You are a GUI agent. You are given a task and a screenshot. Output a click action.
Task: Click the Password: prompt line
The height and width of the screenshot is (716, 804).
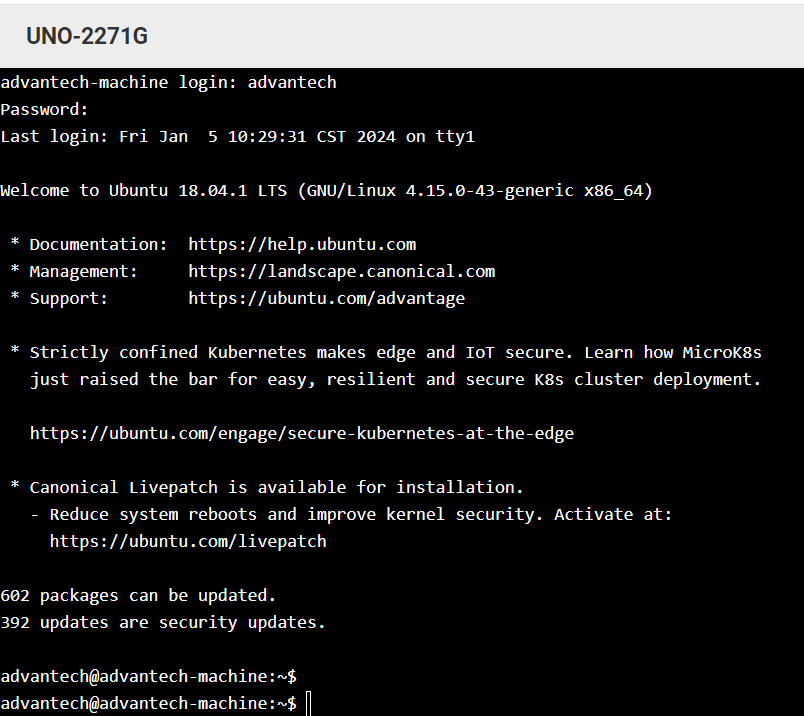coord(45,109)
